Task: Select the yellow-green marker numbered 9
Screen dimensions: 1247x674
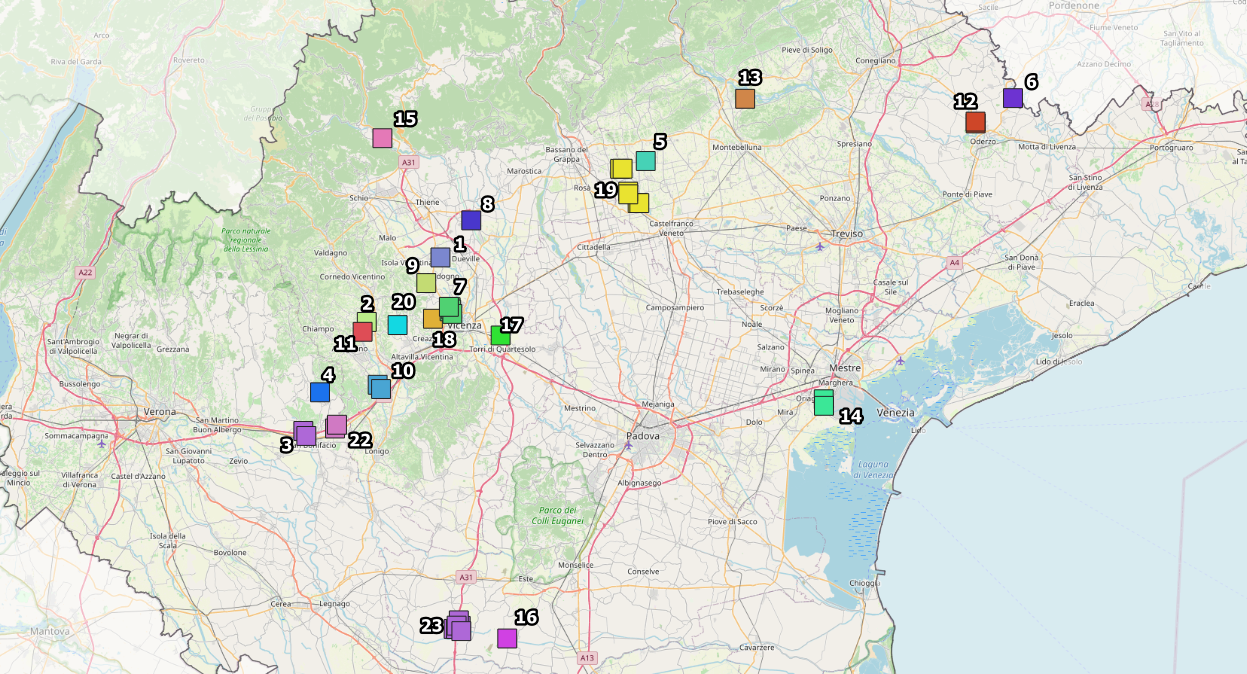Action: tap(426, 282)
